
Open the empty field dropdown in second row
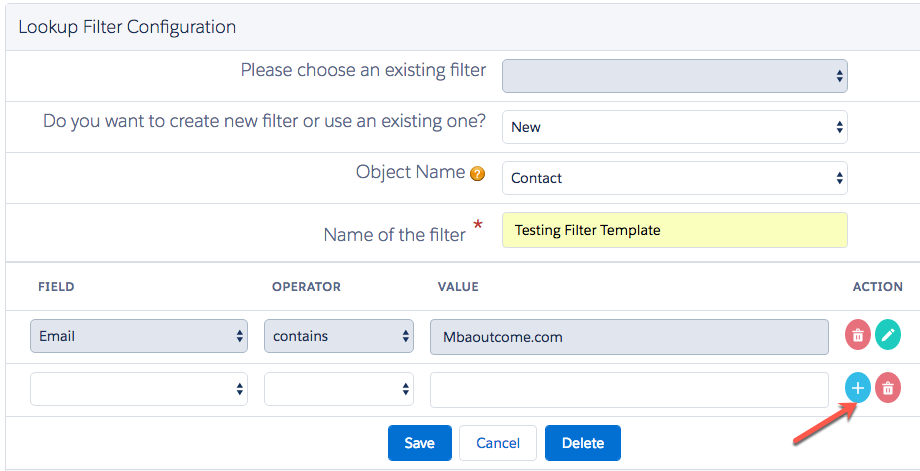(x=139, y=389)
